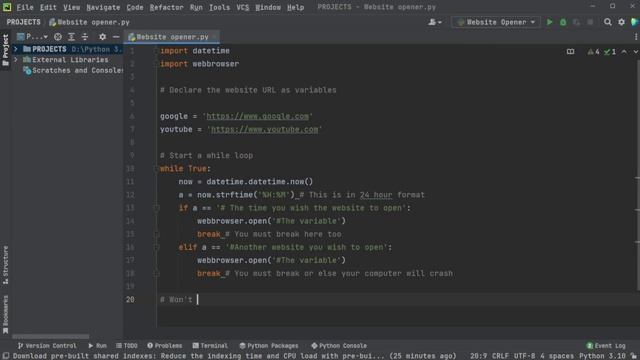640x360 pixels.
Task: Open the TODO tool window
Action: 127,346
